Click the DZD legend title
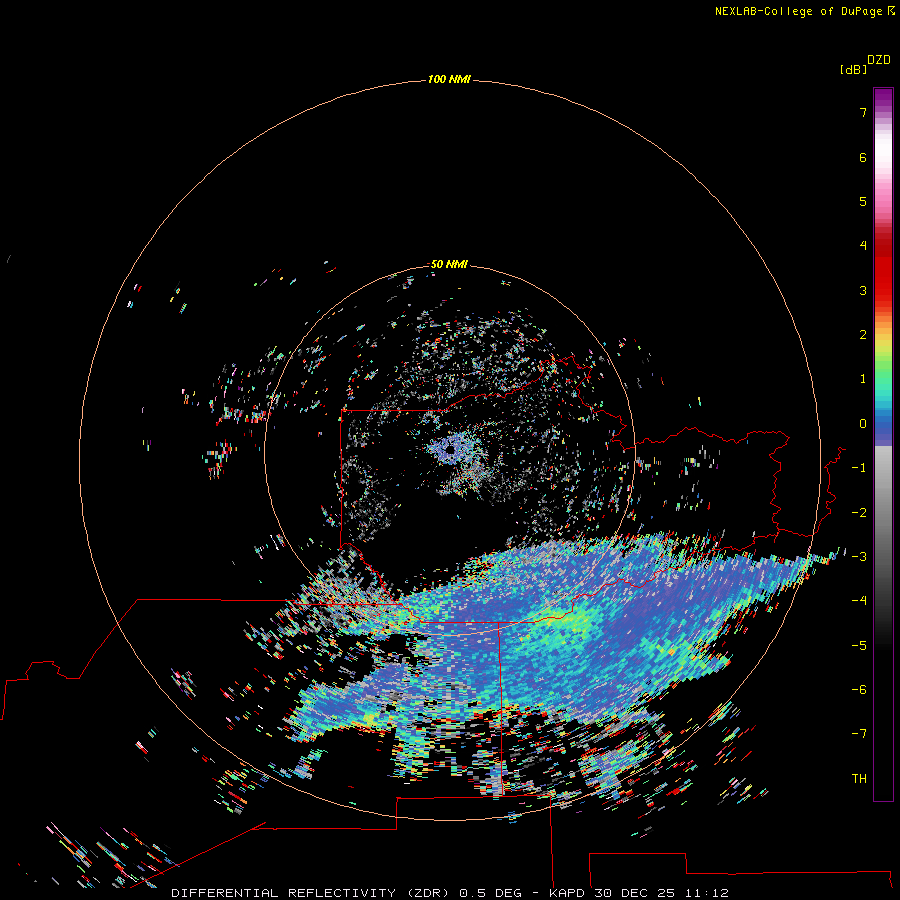This screenshot has height=900, width=900. [878, 60]
